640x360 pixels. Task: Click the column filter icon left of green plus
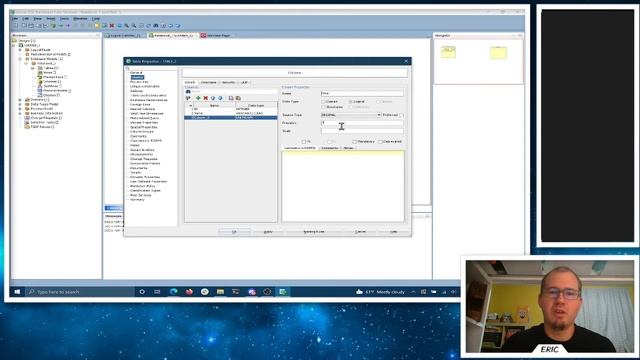(x=188, y=98)
